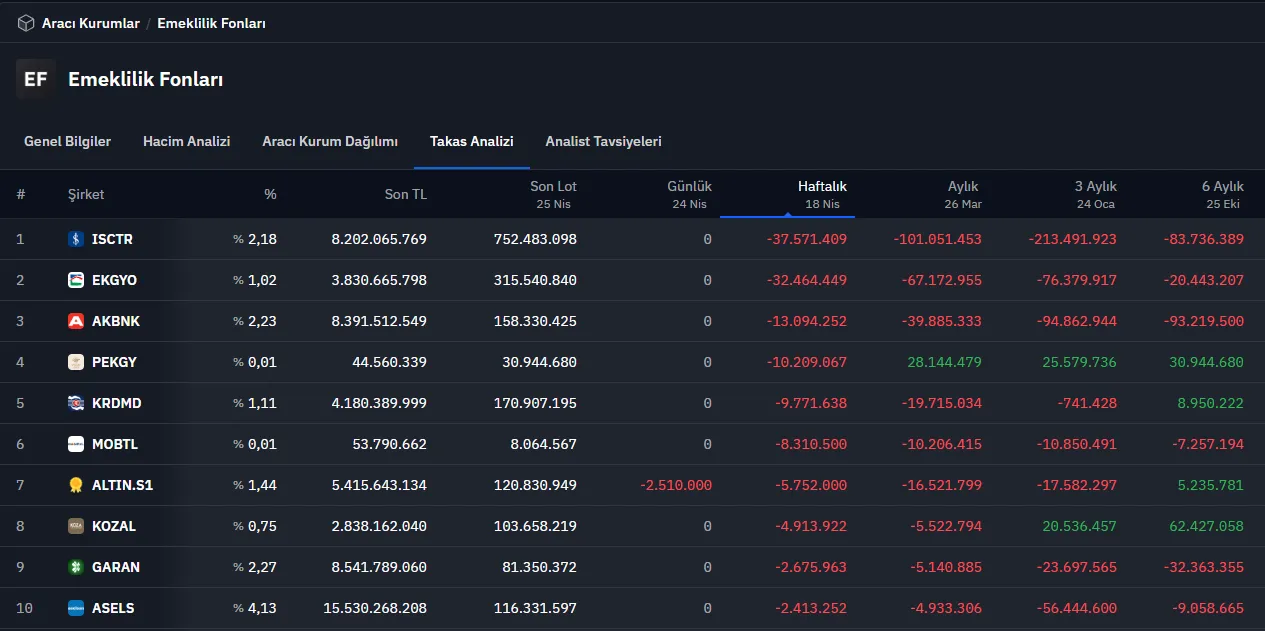1265x631 pixels.
Task: Click KOZAL's 3-month value 20.536.457
Action: [1080, 526]
